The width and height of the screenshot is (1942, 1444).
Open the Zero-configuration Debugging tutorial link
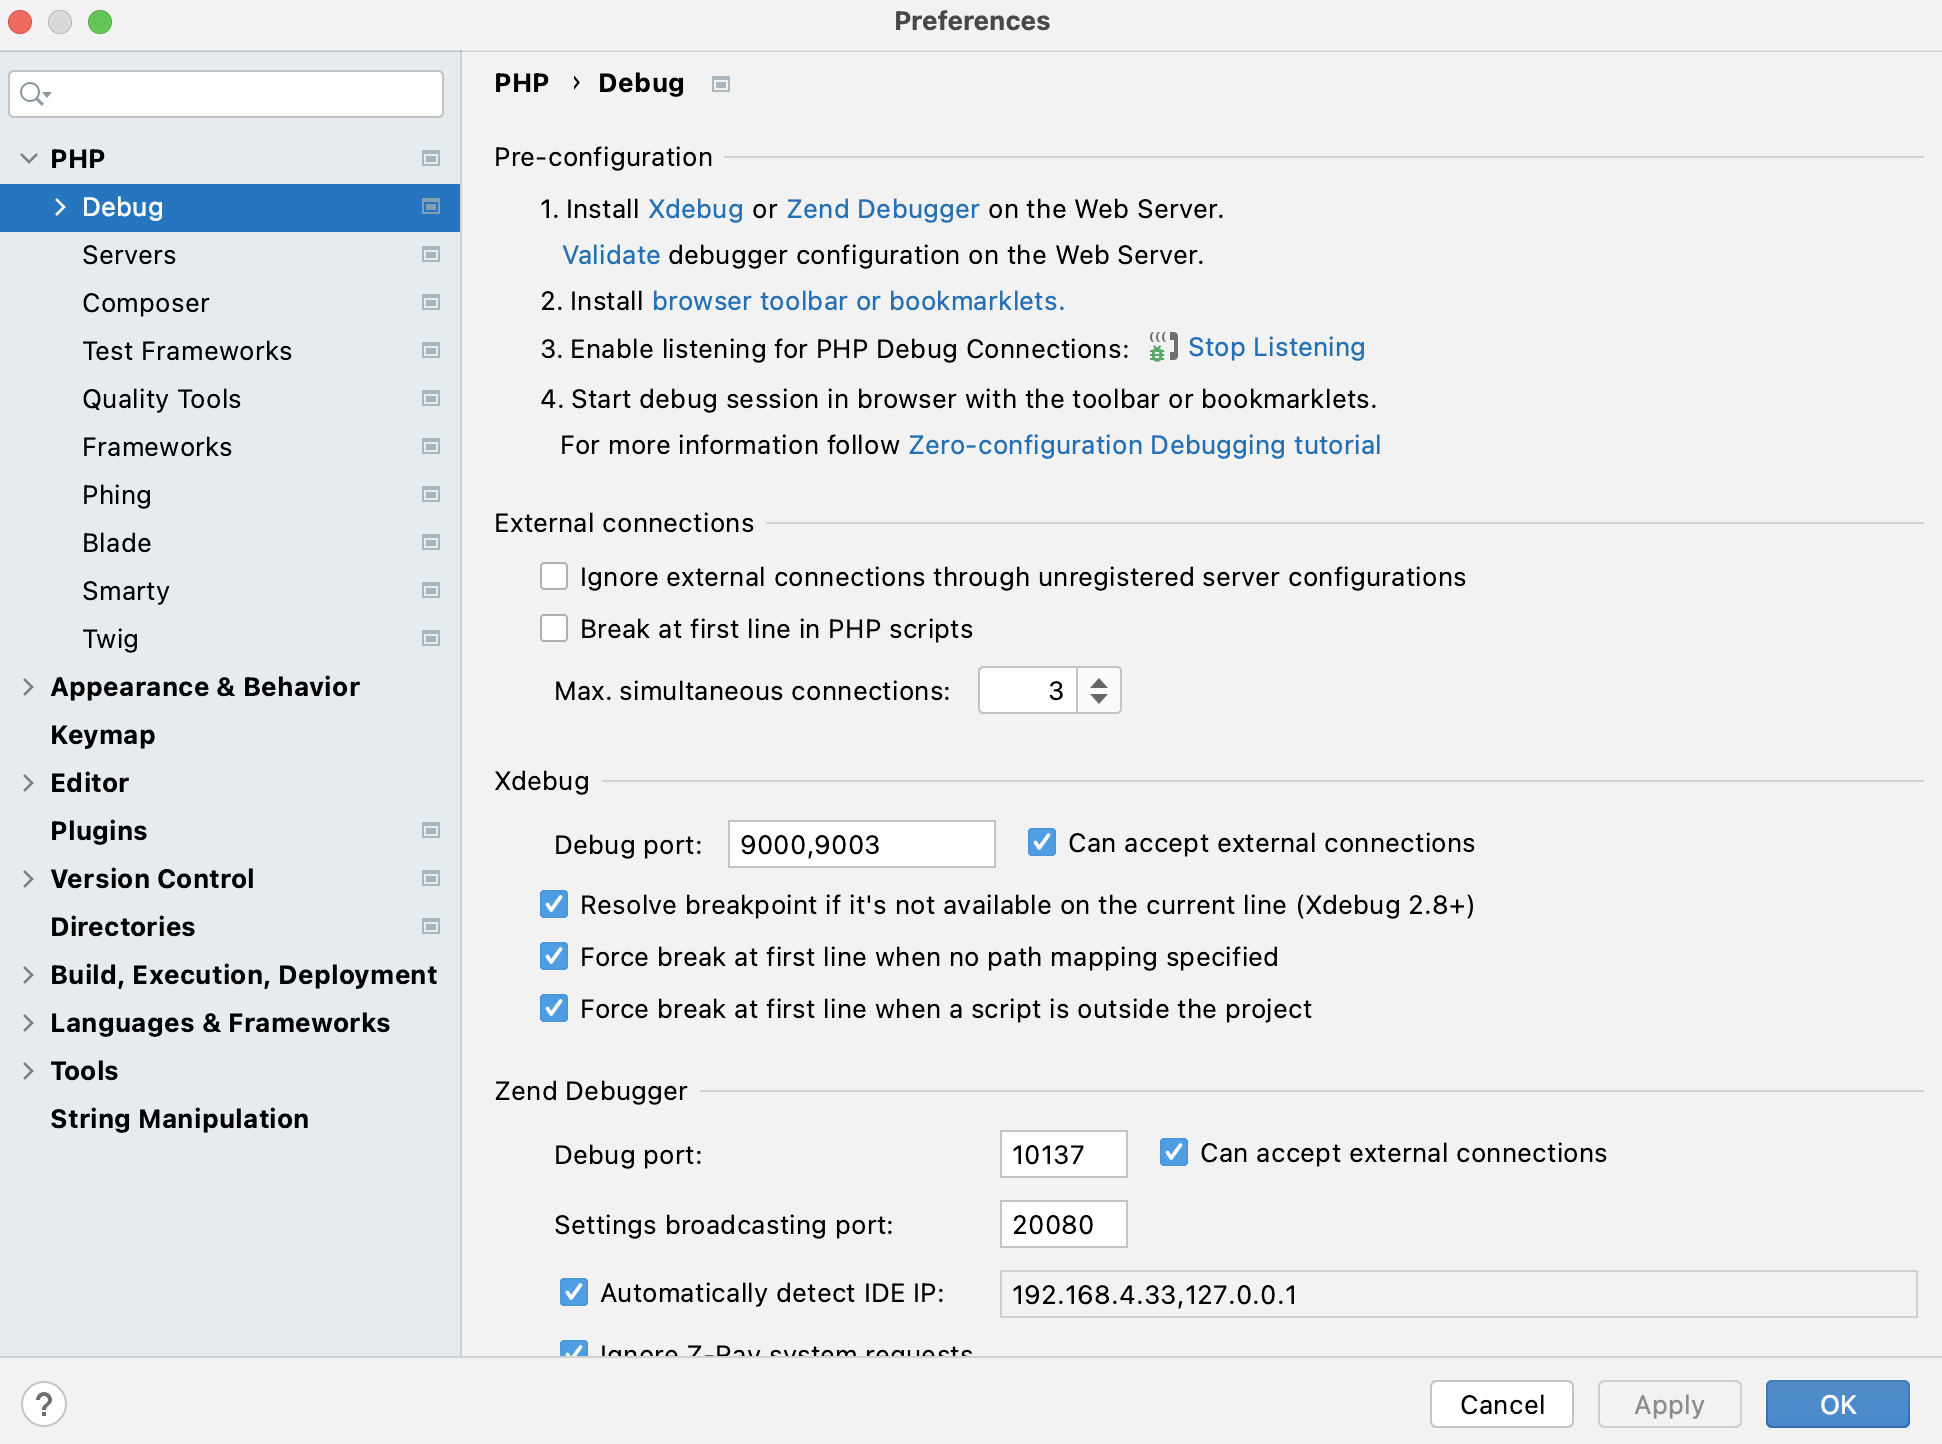1144,445
